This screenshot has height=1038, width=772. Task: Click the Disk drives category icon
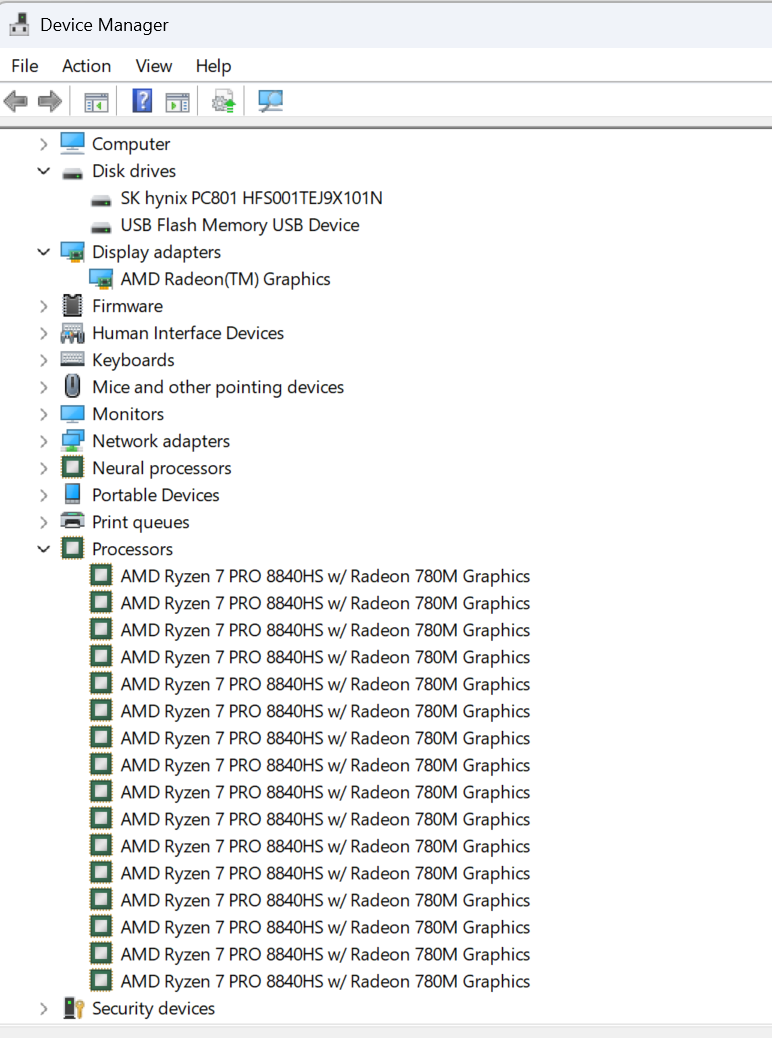(72, 173)
